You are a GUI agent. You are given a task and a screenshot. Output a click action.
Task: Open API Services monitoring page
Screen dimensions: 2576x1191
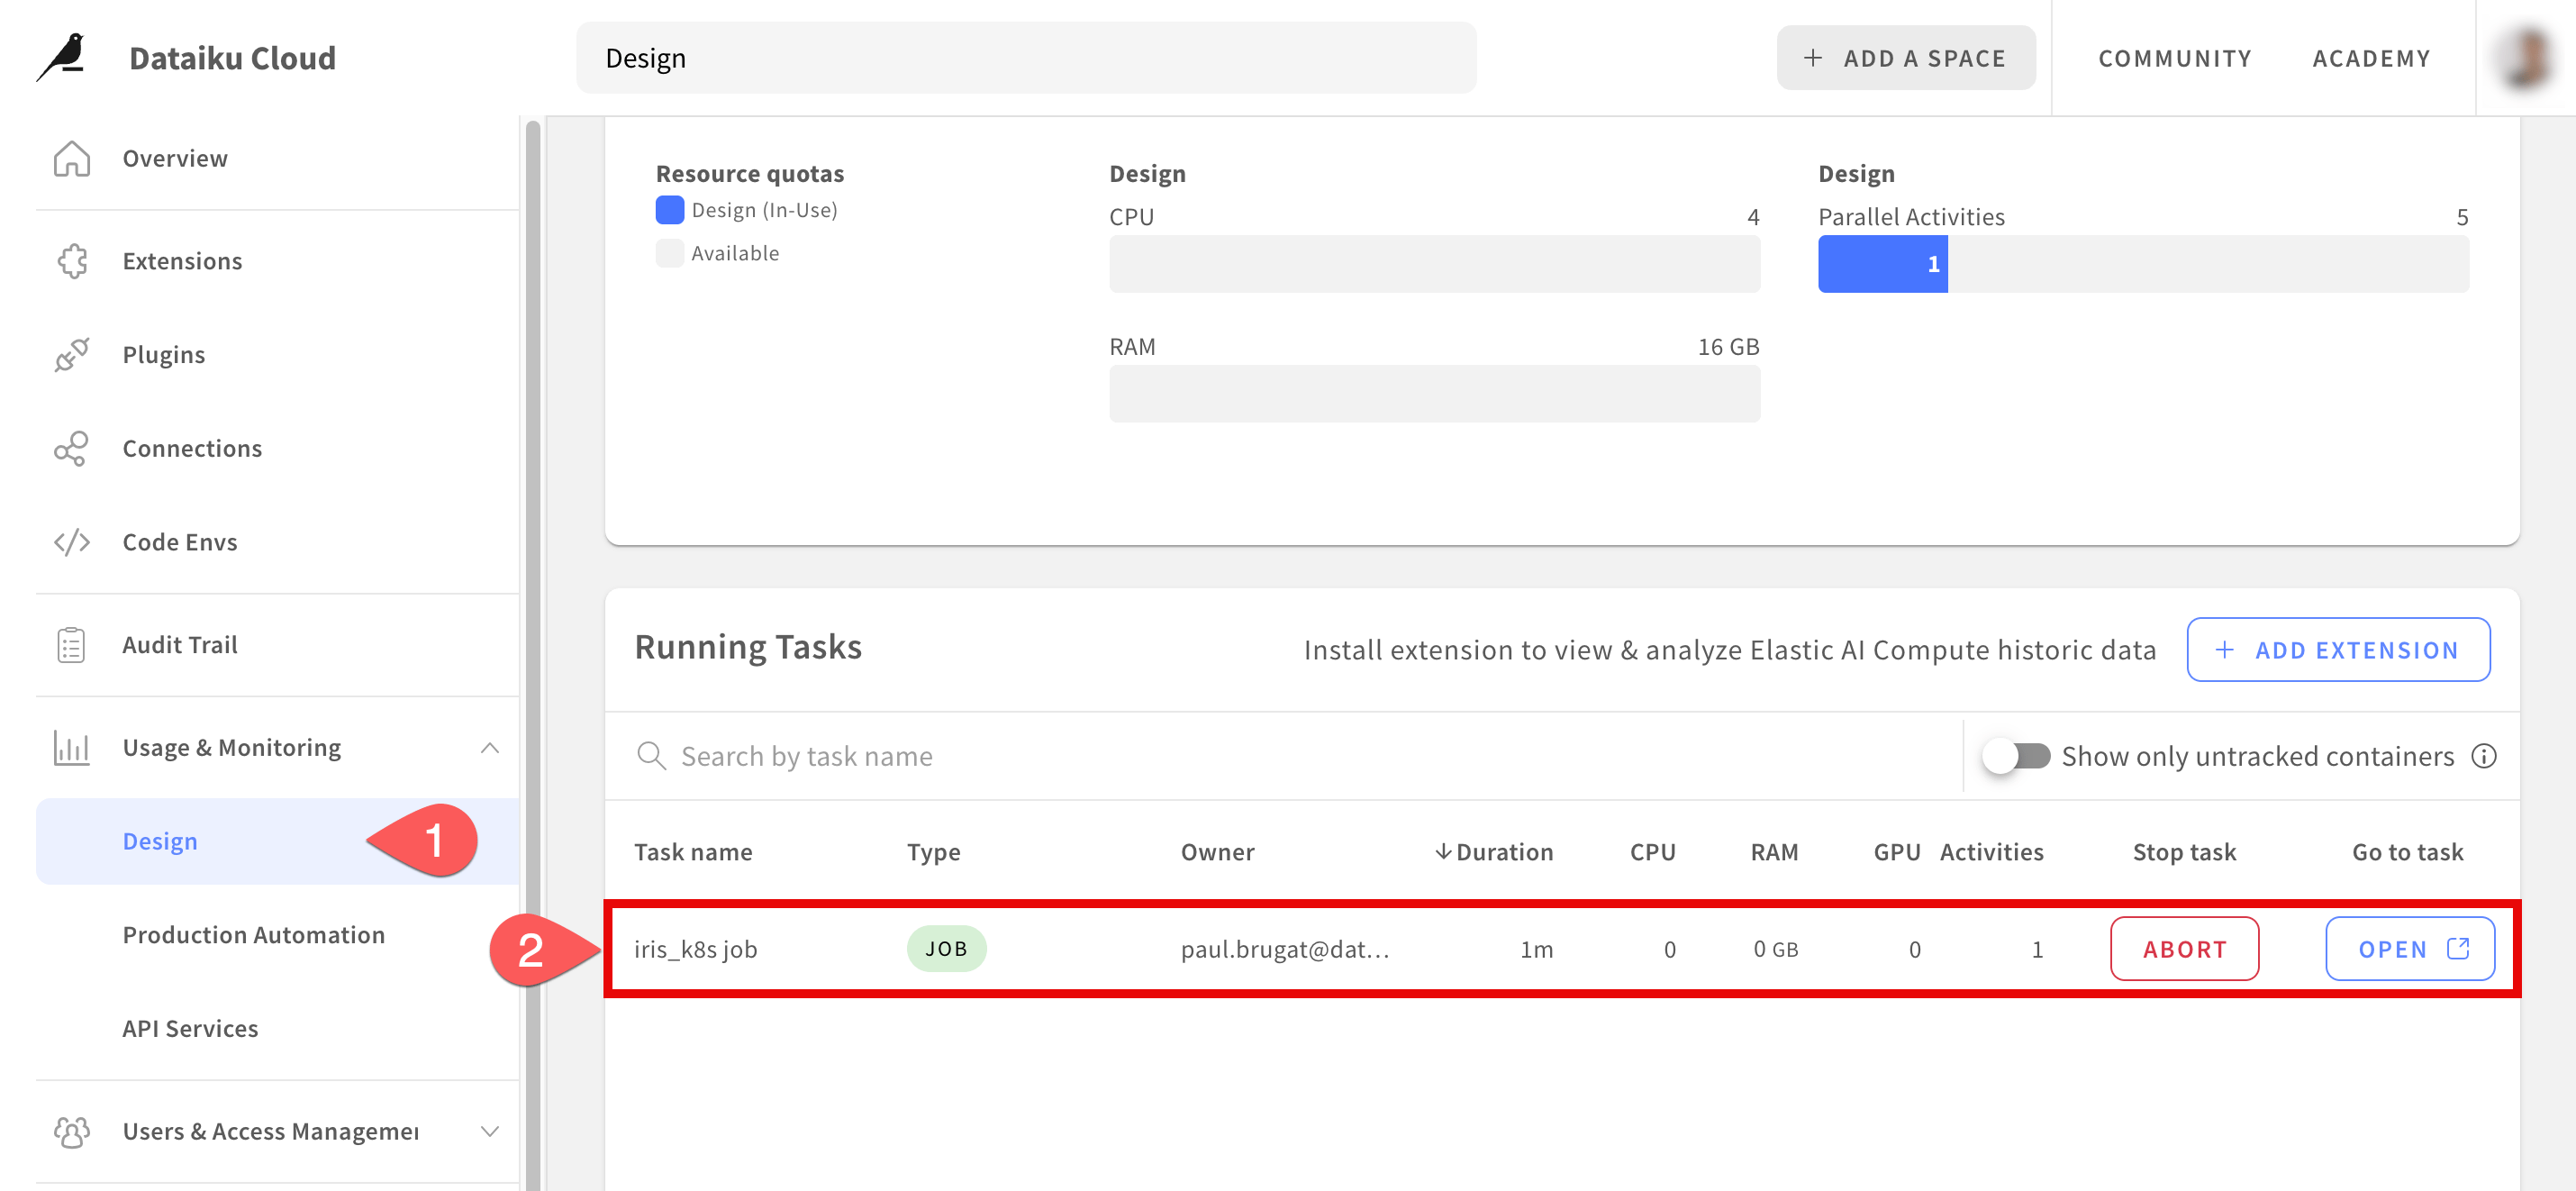coord(190,1028)
